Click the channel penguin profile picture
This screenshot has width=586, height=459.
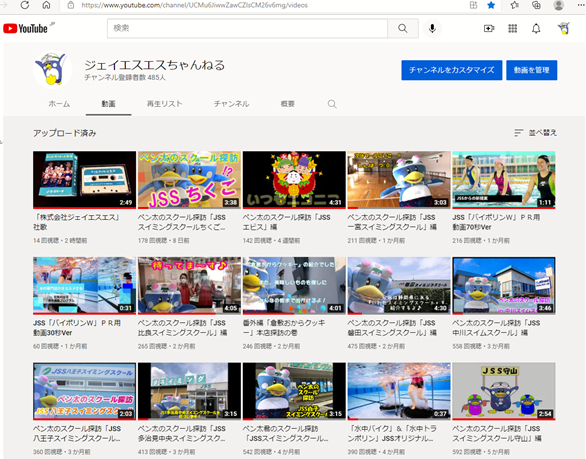[x=52, y=70]
